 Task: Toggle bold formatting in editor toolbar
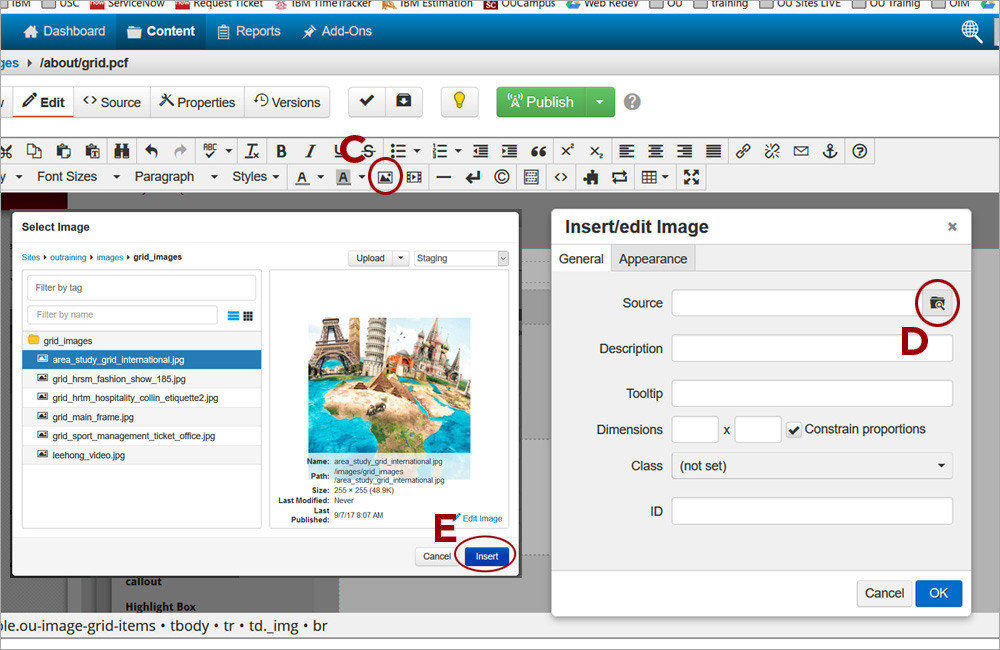click(281, 151)
